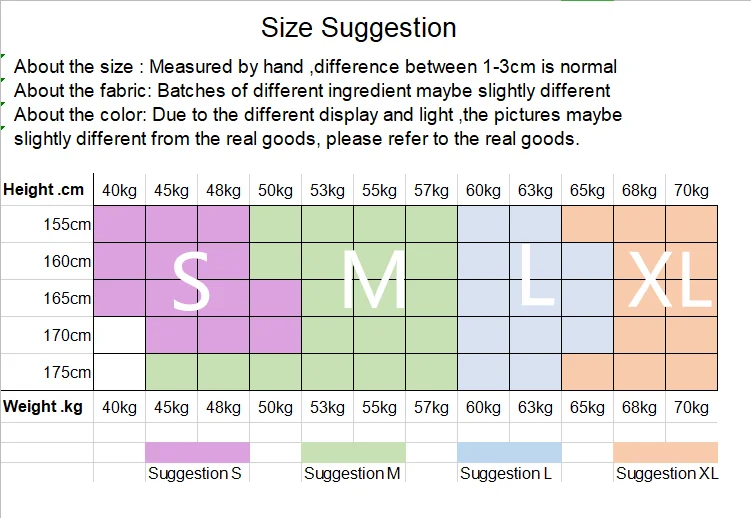Image resolution: width=751 pixels, height=518 pixels.
Task: Click the large white M letter
Action: [373, 281]
